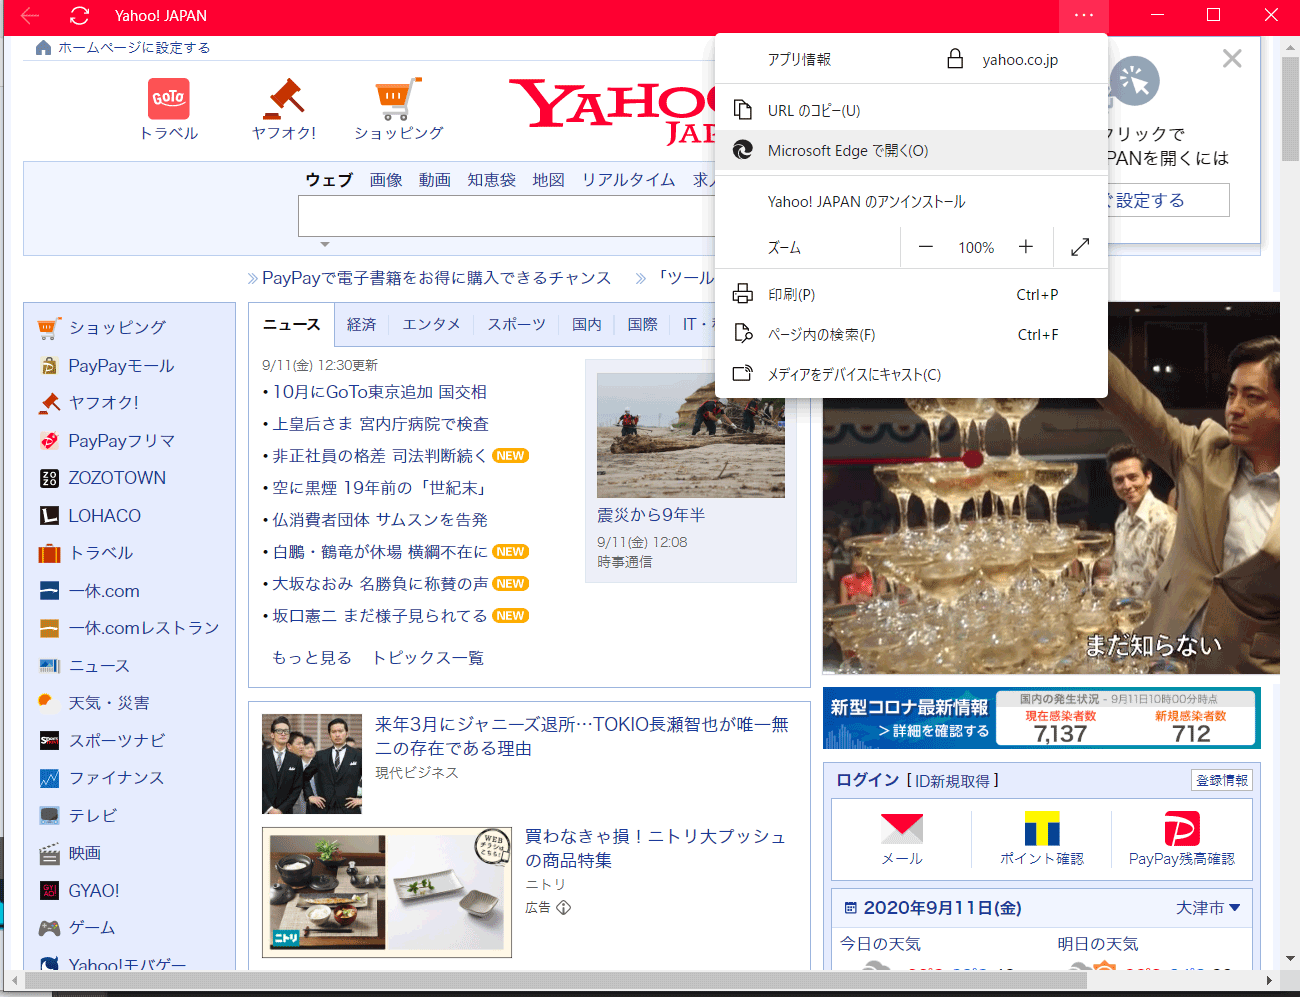The width and height of the screenshot is (1300, 997).
Task: Open headline 上皇后さま 宮内庁病院で検査
Action: 380,424
